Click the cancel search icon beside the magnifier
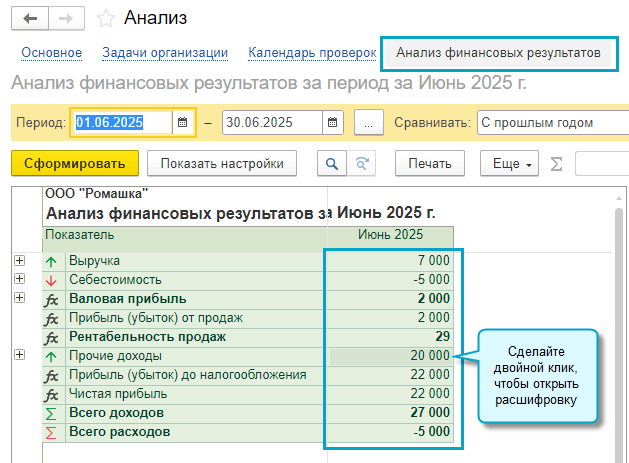 click(362, 163)
